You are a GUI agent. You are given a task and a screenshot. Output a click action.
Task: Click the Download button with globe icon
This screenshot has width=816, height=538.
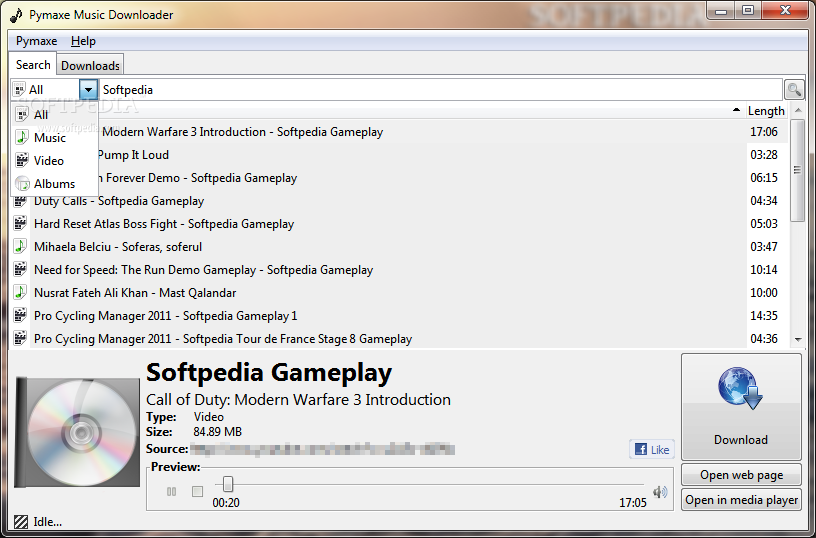[x=741, y=406]
